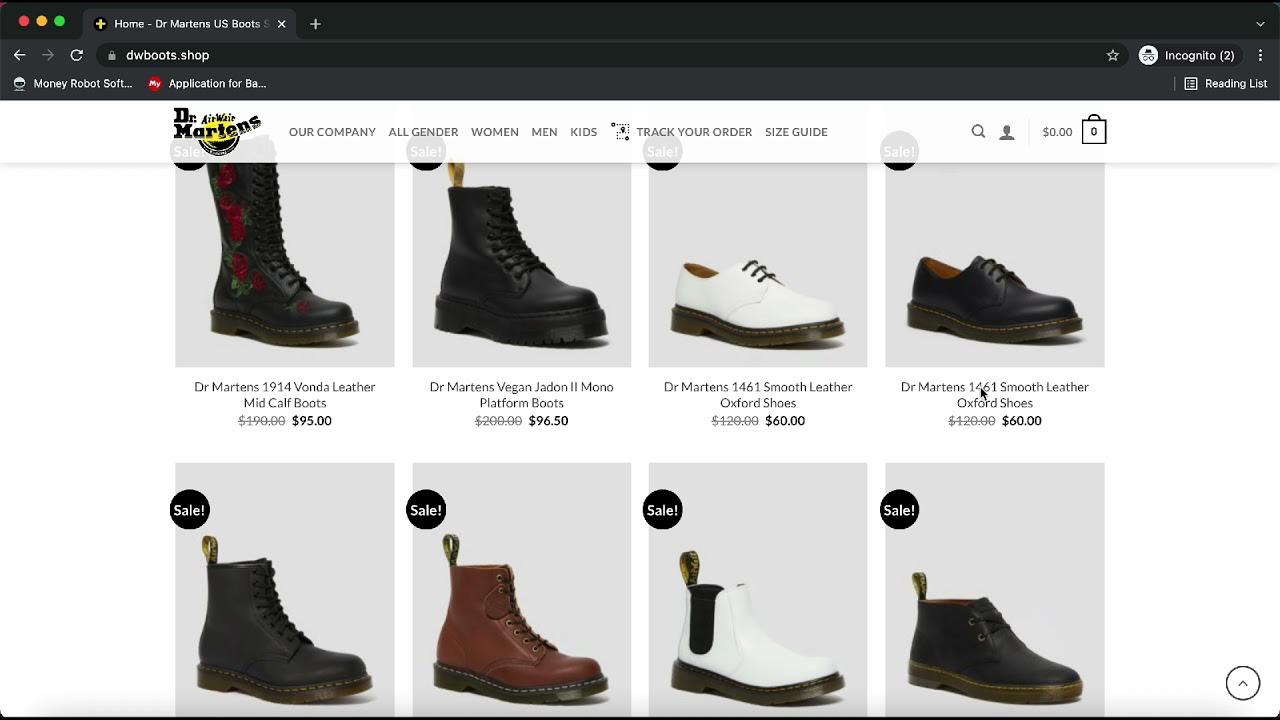Bookmark this page with the star icon
Screen dimensions: 1280x720
pos(1112,55)
